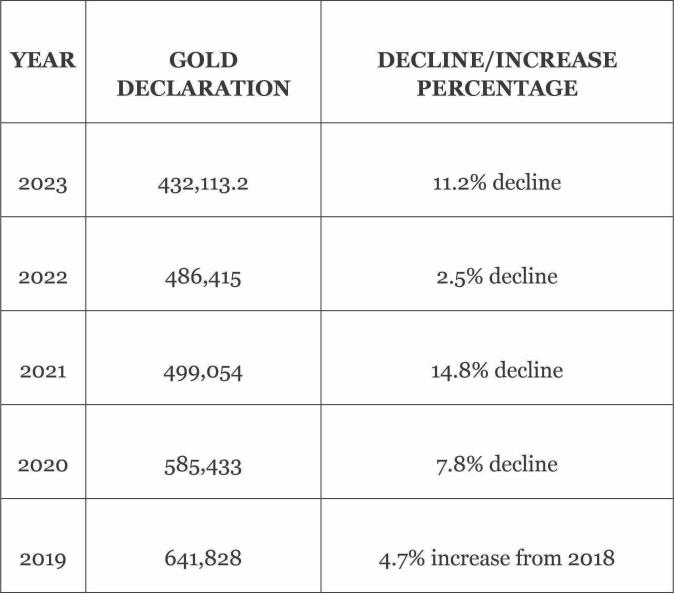Click the word DECLARATION in the header
674x594 pixels.
point(203,88)
